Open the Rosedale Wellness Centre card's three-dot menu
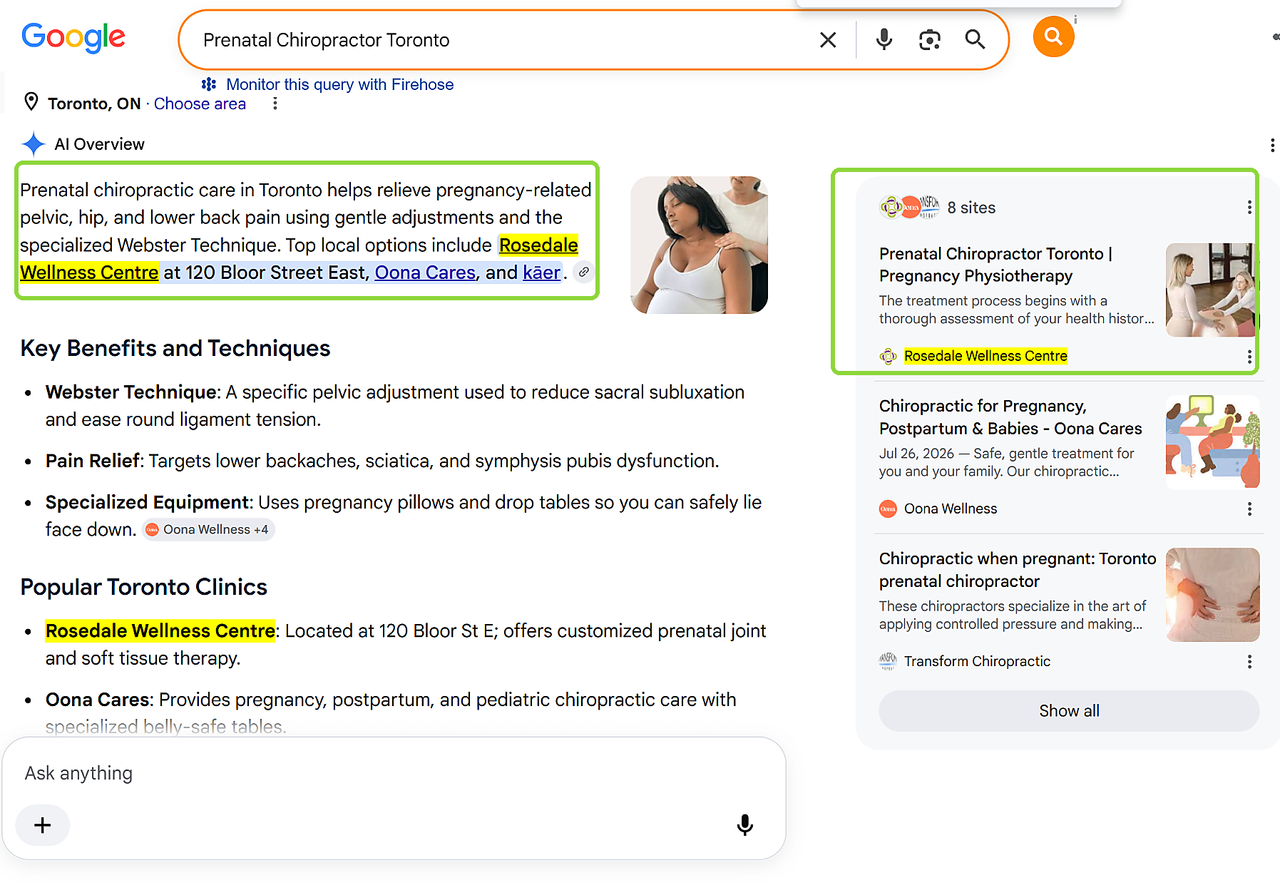1280x888 pixels. 1249,357
